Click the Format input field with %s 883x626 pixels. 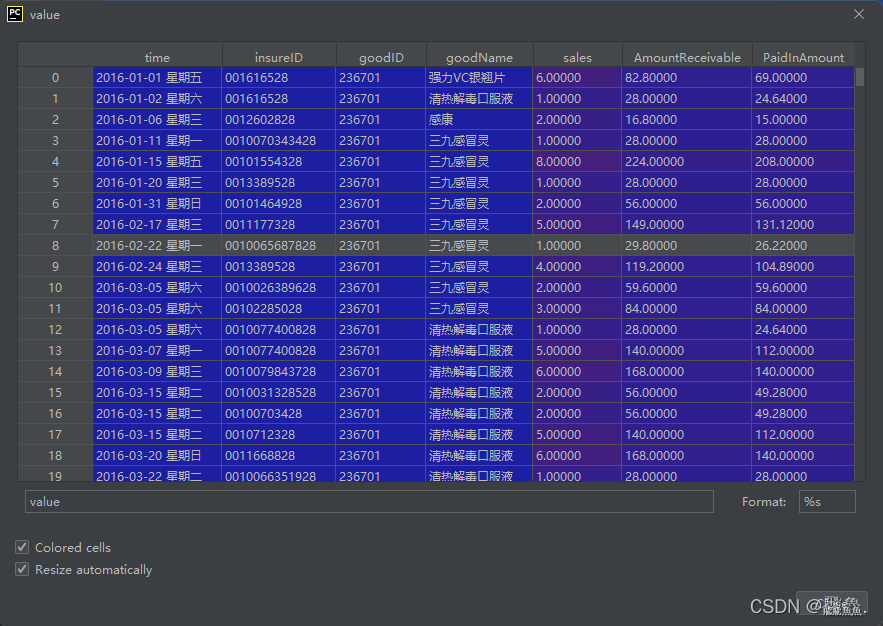827,502
